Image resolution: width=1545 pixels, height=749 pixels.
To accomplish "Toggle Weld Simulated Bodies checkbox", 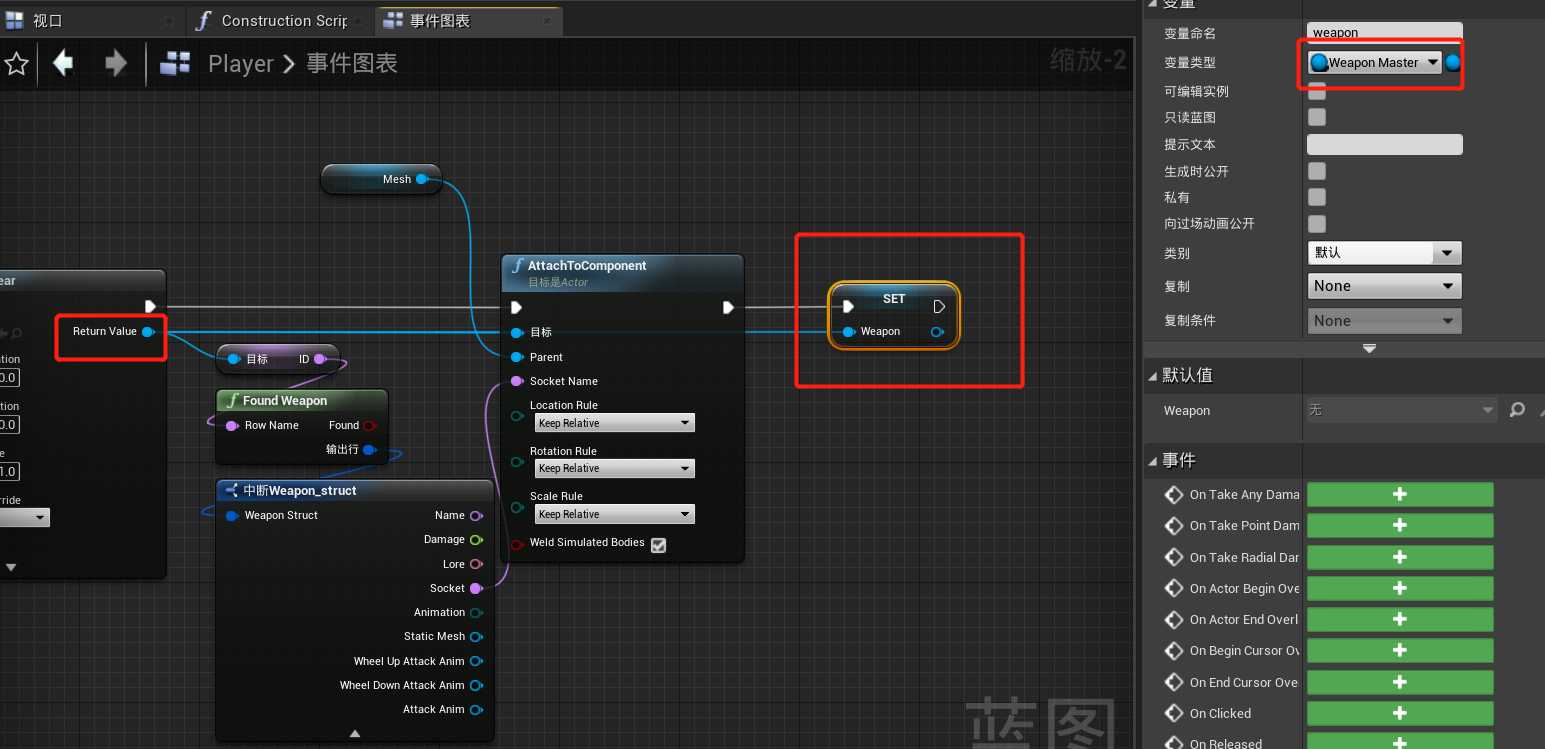I will coord(658,545).
